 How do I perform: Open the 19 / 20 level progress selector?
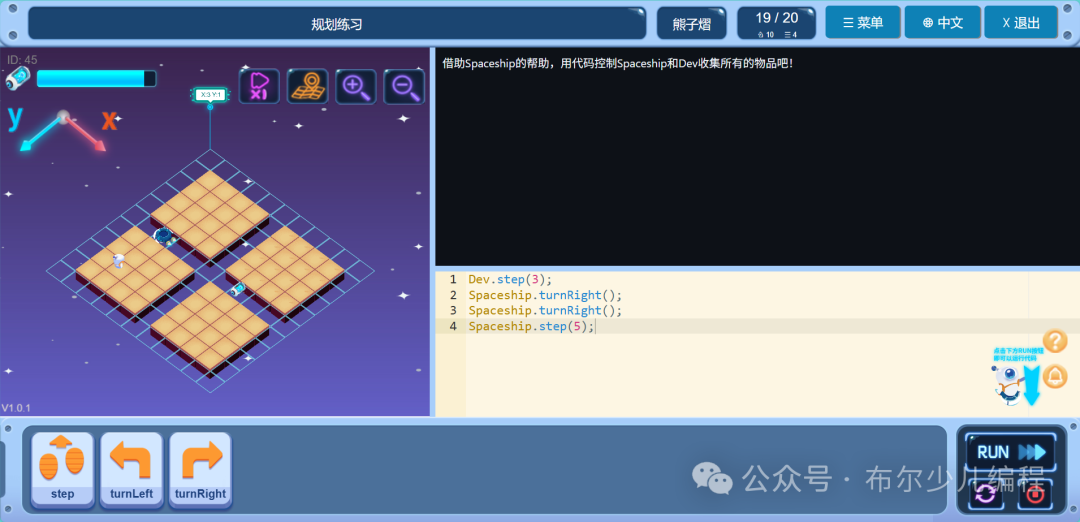[776, 23]
